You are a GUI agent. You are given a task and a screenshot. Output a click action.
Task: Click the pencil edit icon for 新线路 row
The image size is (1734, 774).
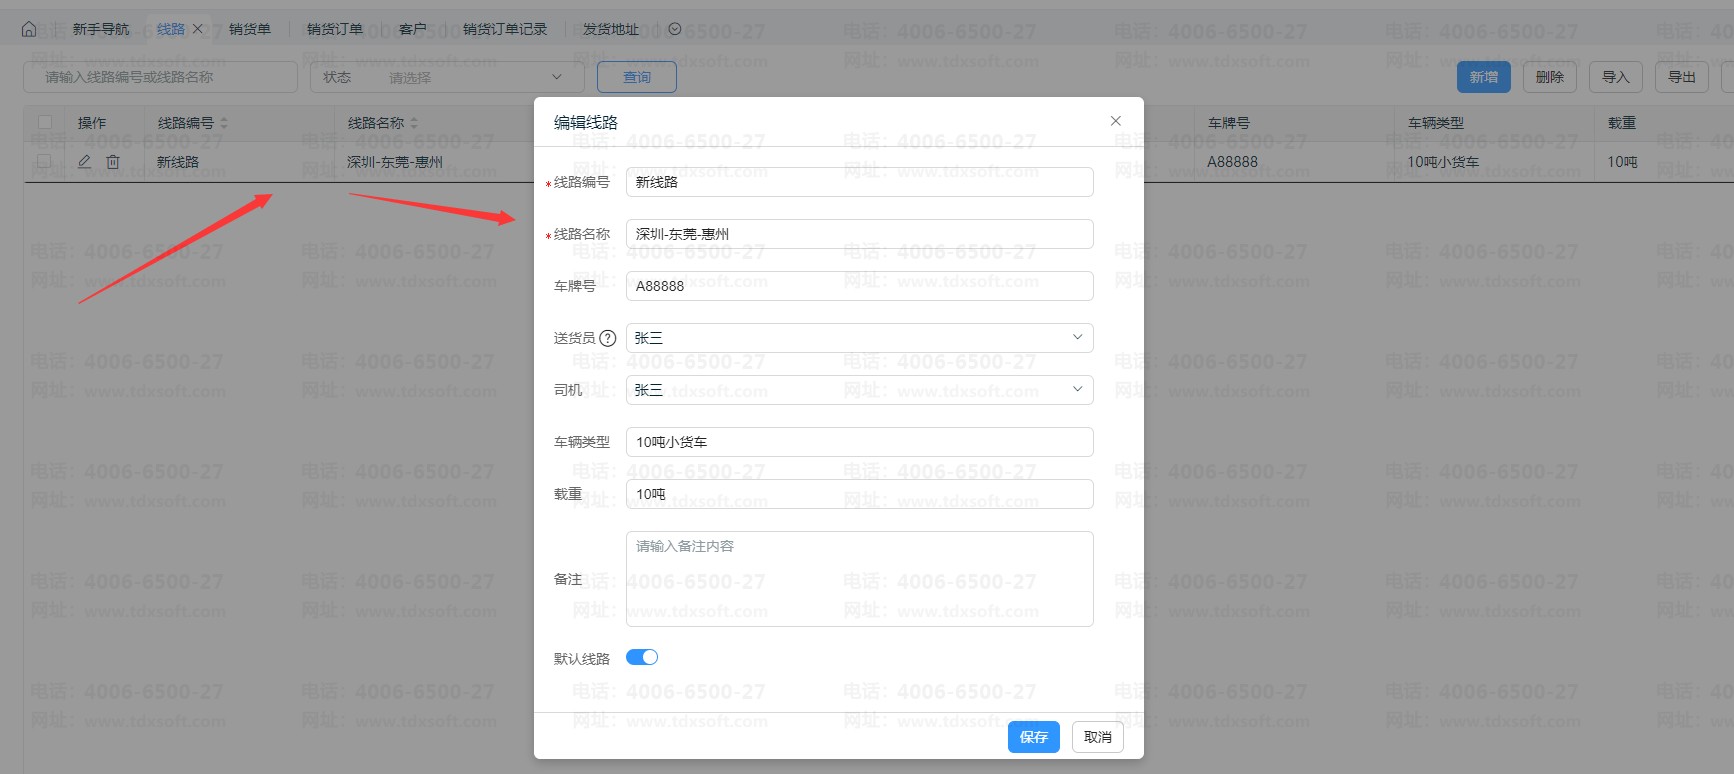84,162
